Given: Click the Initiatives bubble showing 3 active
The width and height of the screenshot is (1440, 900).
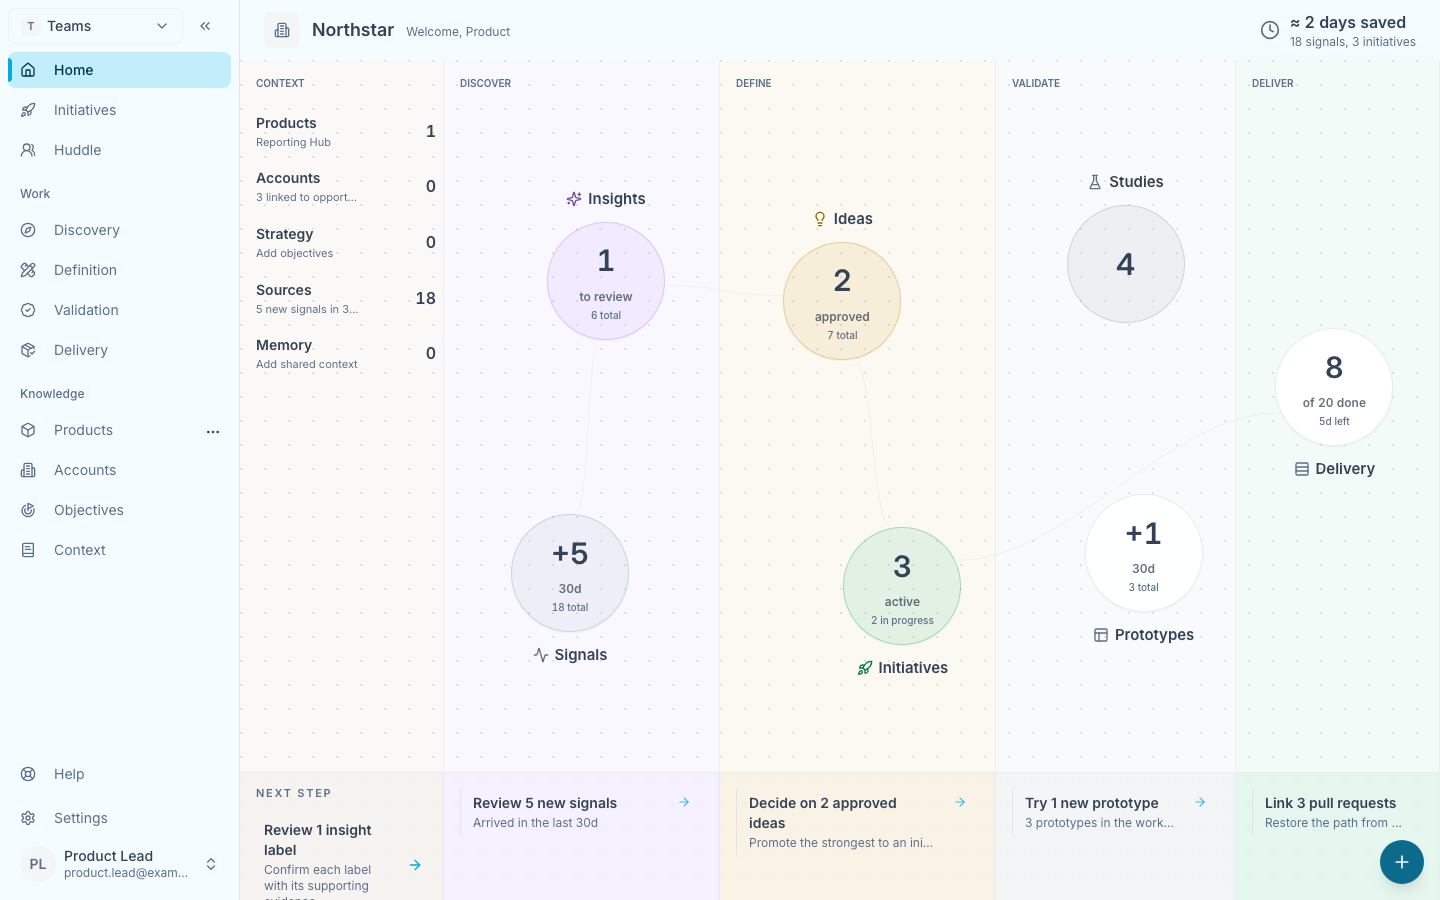Looking at the screenshot, I should (902, 586).
